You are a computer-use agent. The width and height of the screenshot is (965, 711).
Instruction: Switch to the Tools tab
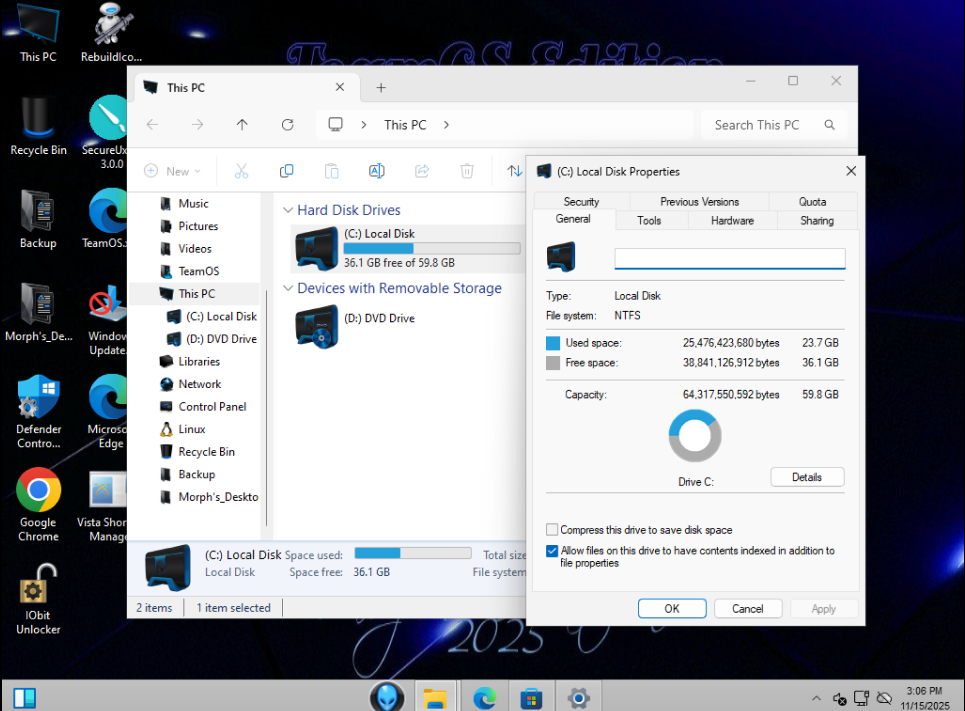tap(649, 220)
